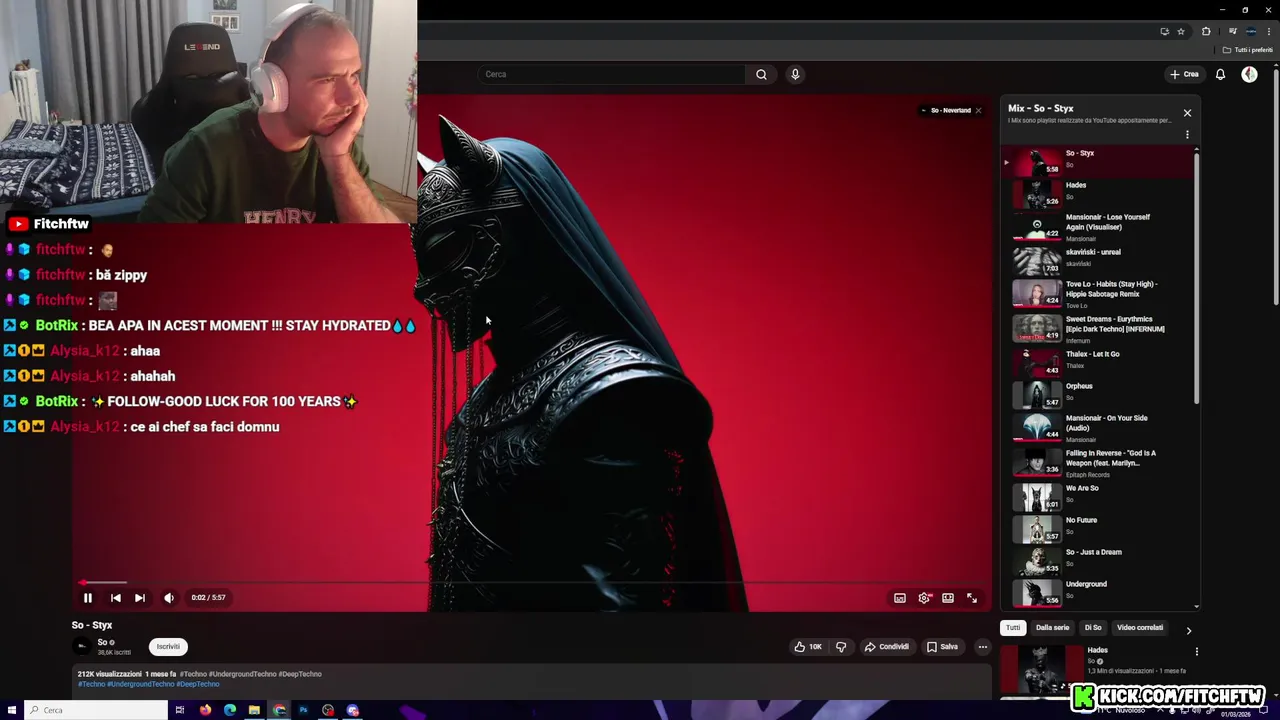The height and width of the screenshot is (720, 1280).
Task: Play Tove Lo - Habits Hippie Sabotage Remix
Action: coord(1100,293)
